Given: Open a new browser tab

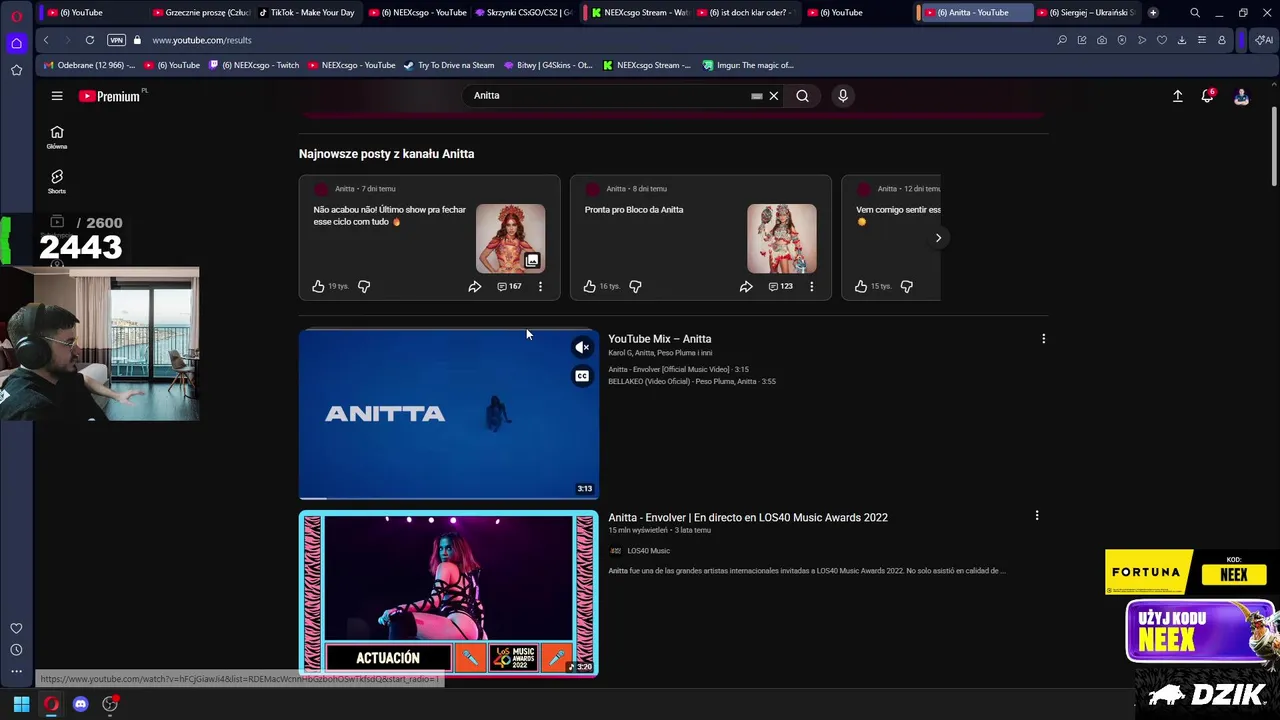Looking at the screenshot, I should [x=1153, y=12].
